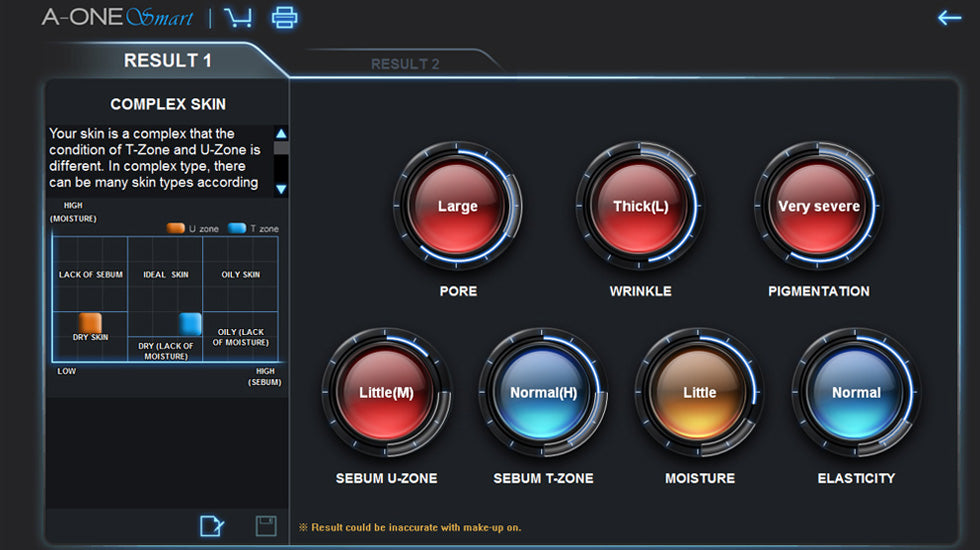980x550 pixels.
Task: Go back using the arrow icon
Action: coord(949,17)
